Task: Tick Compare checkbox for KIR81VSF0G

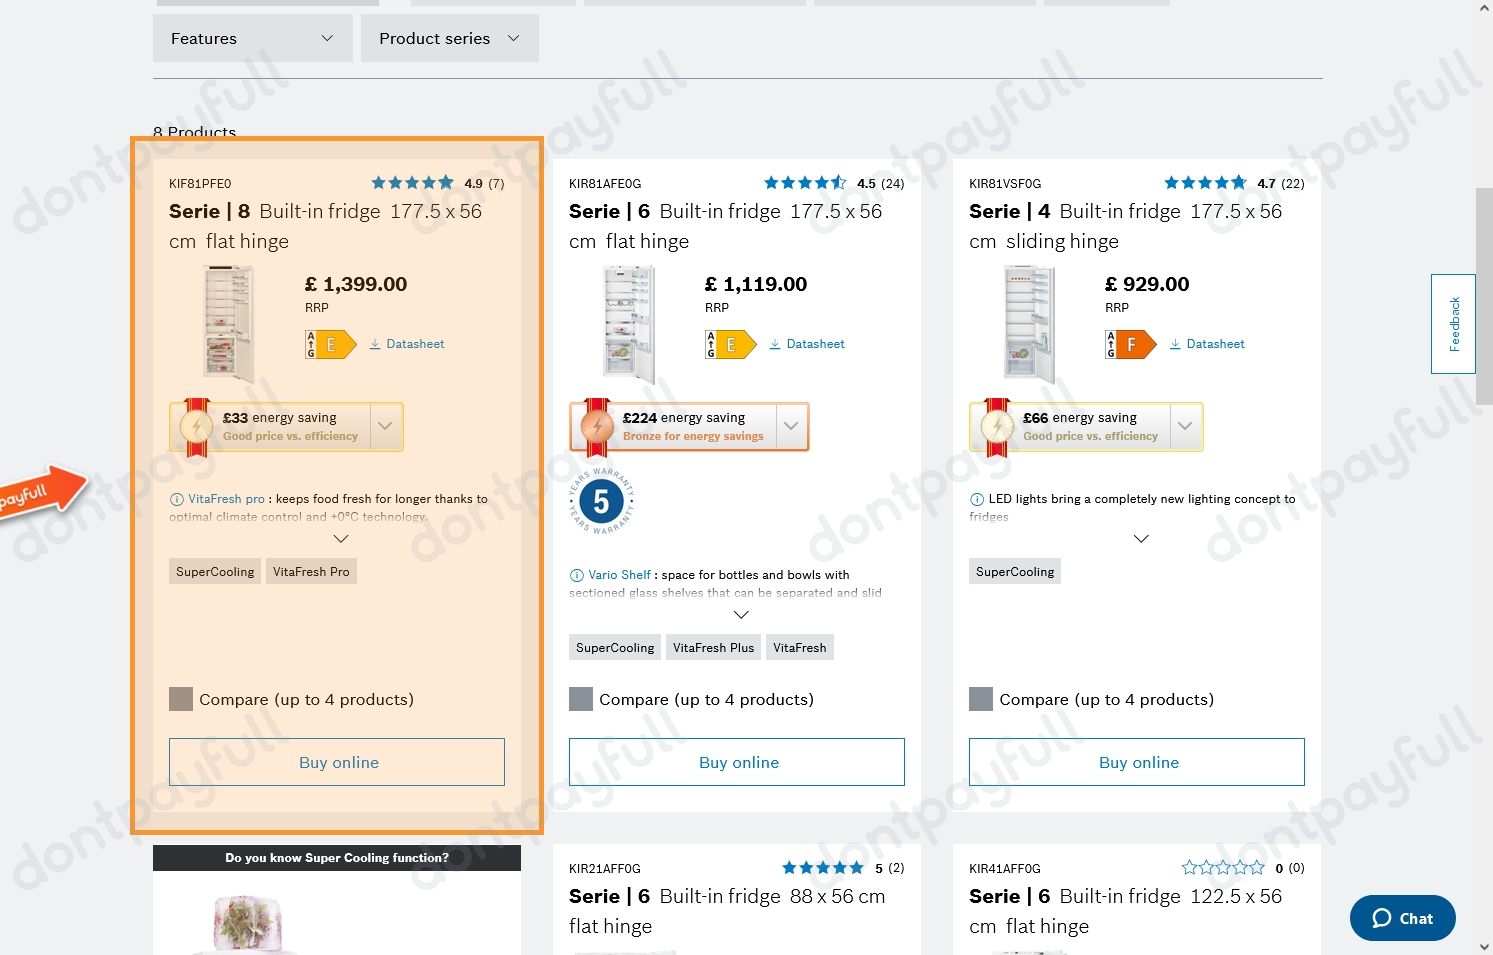Action: pos(981,699)
